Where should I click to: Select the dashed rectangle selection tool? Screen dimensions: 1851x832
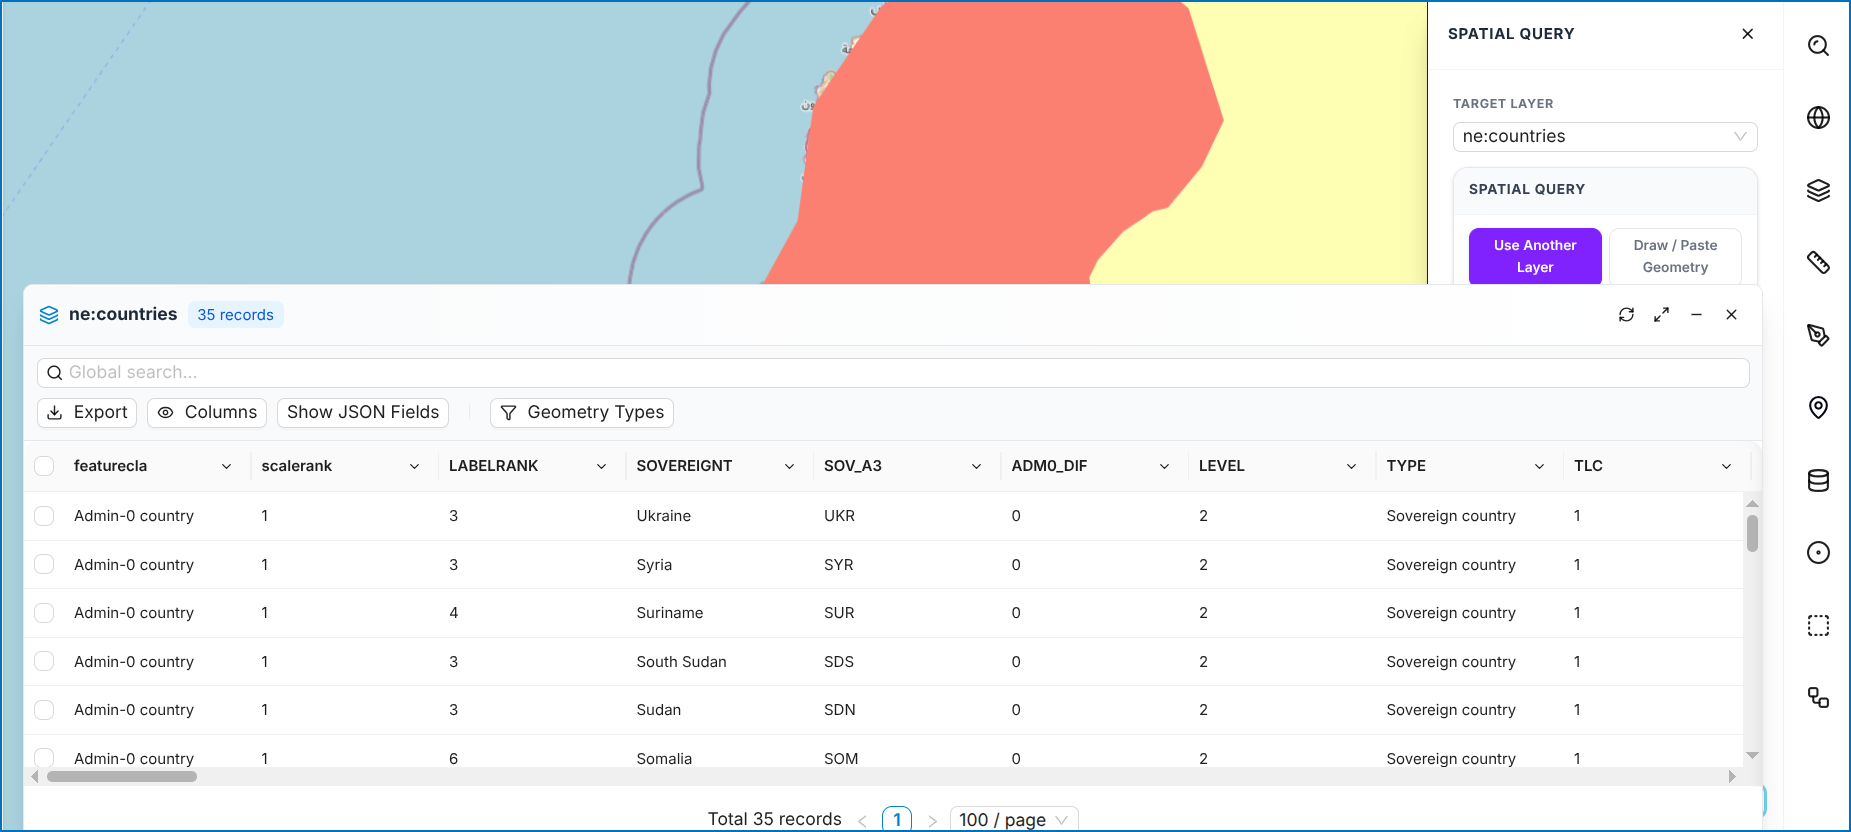(x=1818, y=625)
